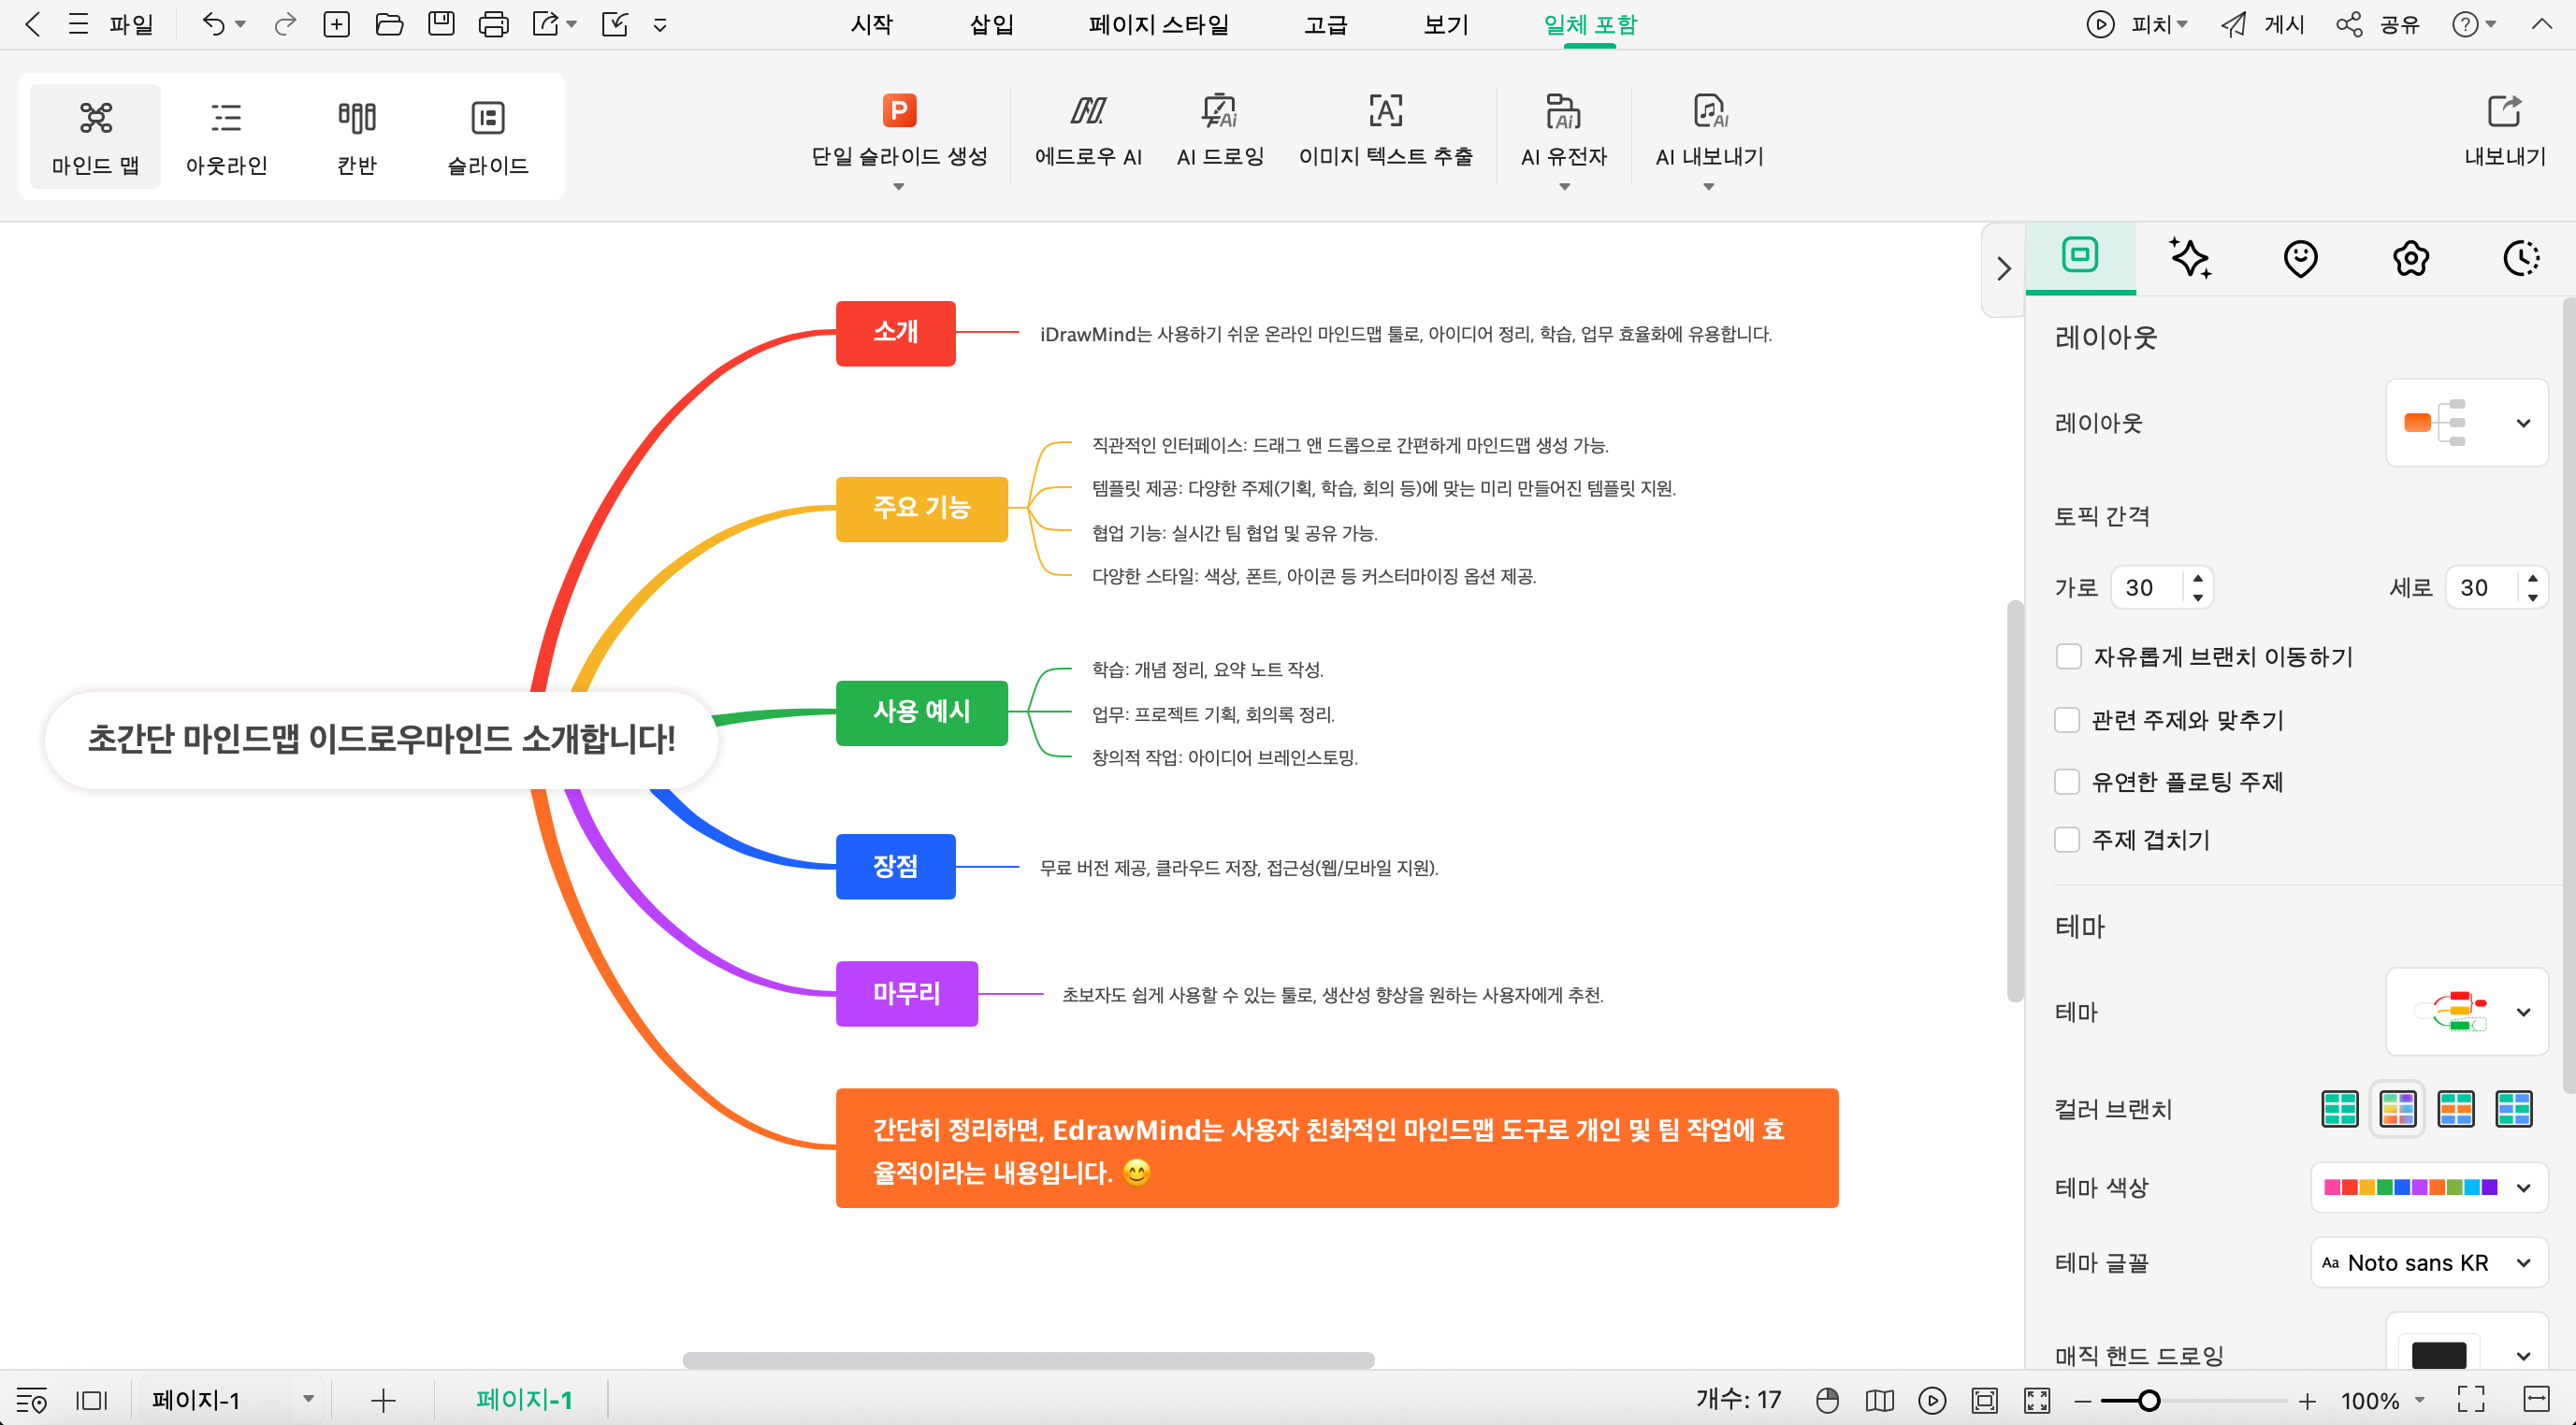Click the back arrow icon
The height and width of the screenshot is (1425, 2576).
(33, 24)
